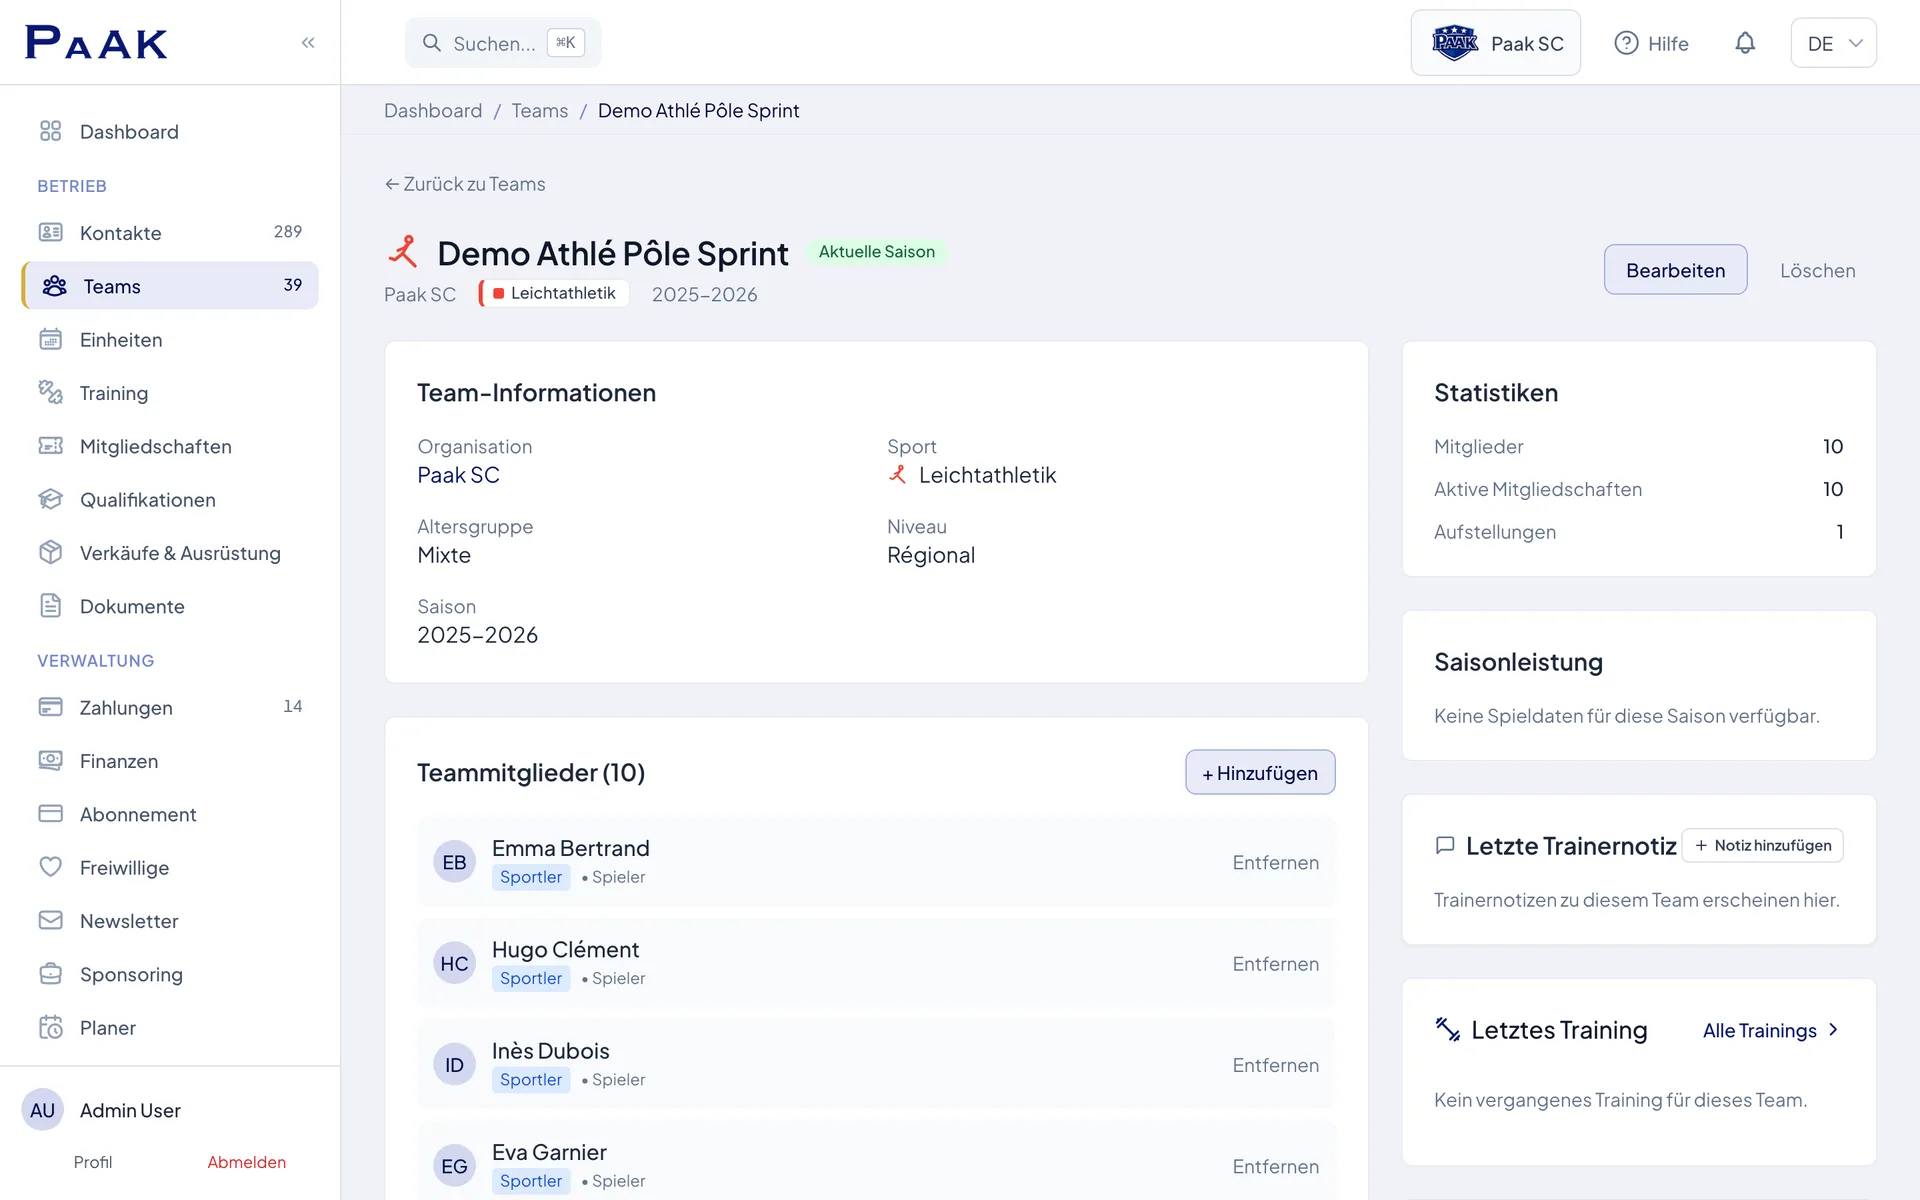Open Zahlungen card icon entry
This screenshot has width=1920, height=1200.
pyautogui.click(x=170, y=707)
